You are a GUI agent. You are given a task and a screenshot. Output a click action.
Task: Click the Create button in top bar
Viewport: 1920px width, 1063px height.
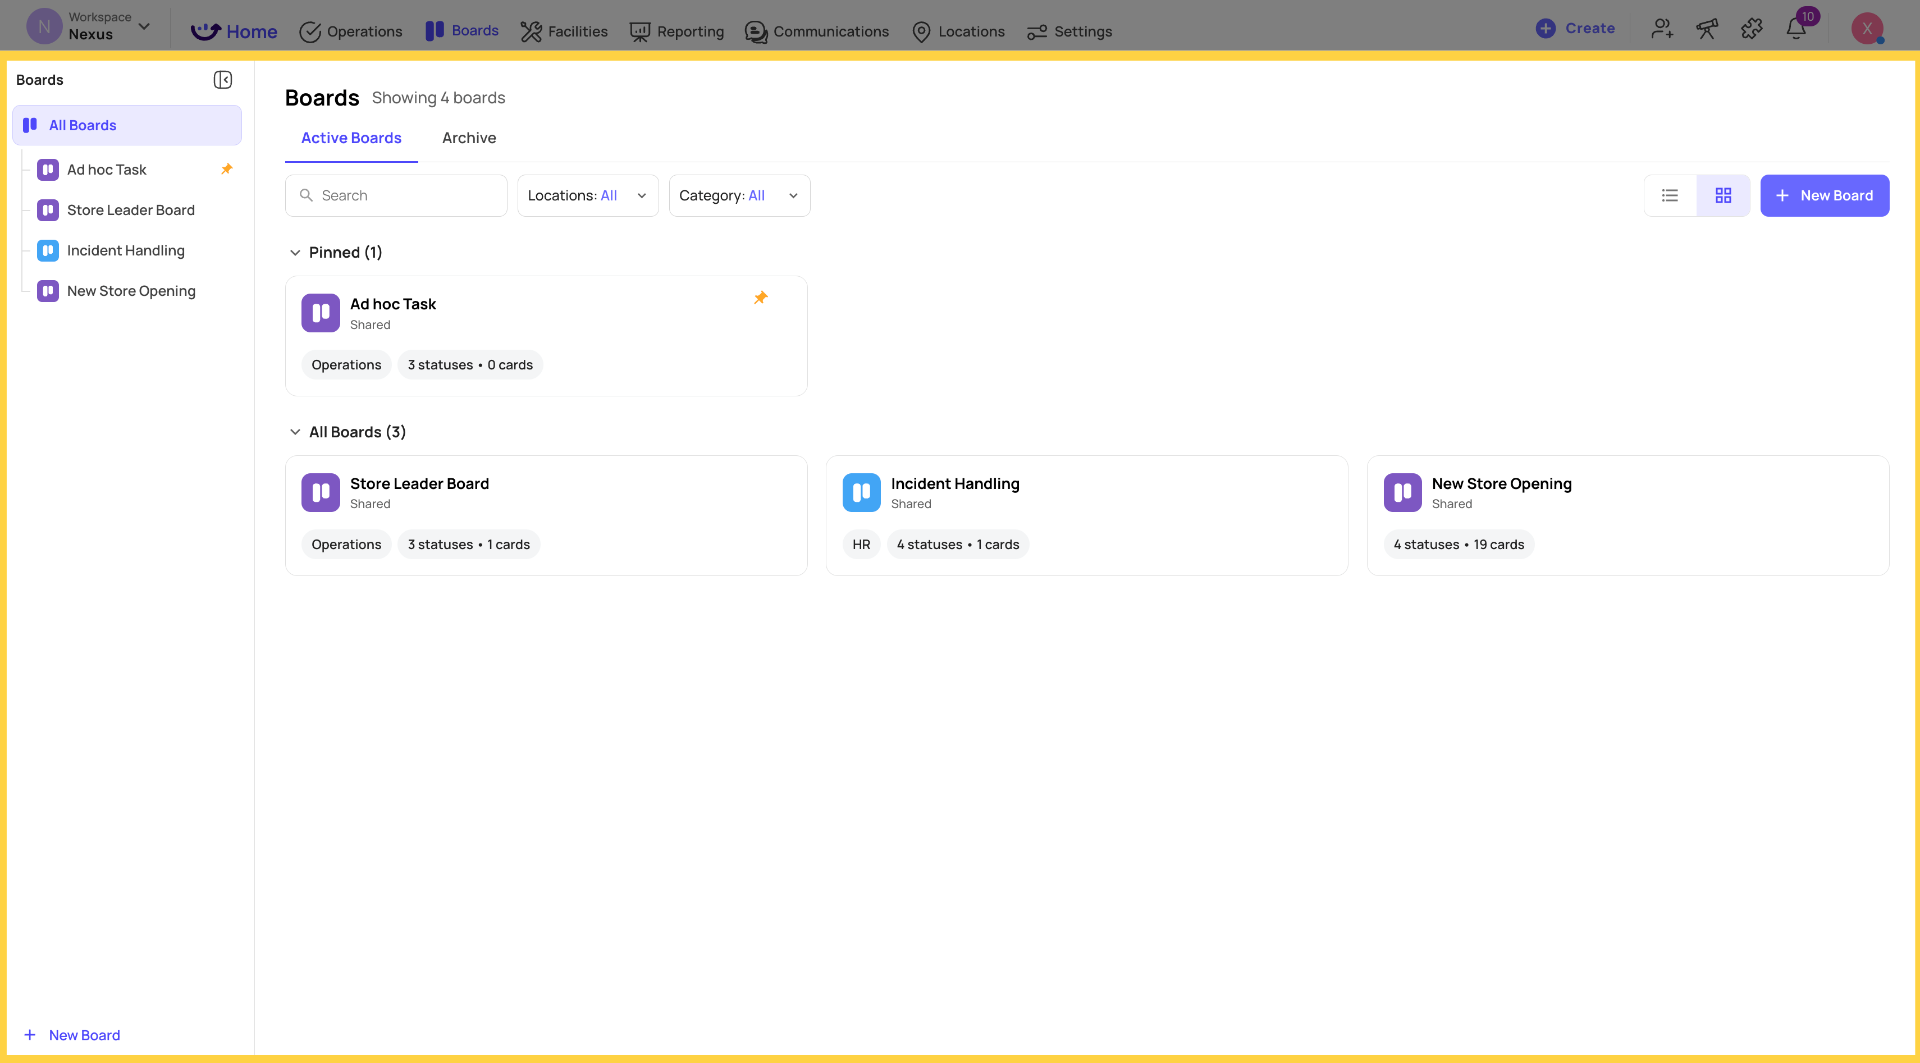(1575, 28)
